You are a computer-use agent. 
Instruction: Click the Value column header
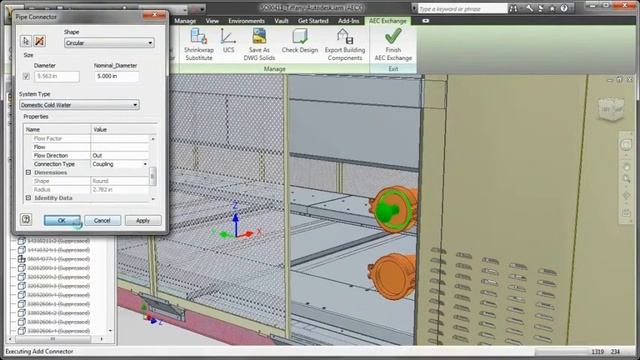(x=124, y=129)
